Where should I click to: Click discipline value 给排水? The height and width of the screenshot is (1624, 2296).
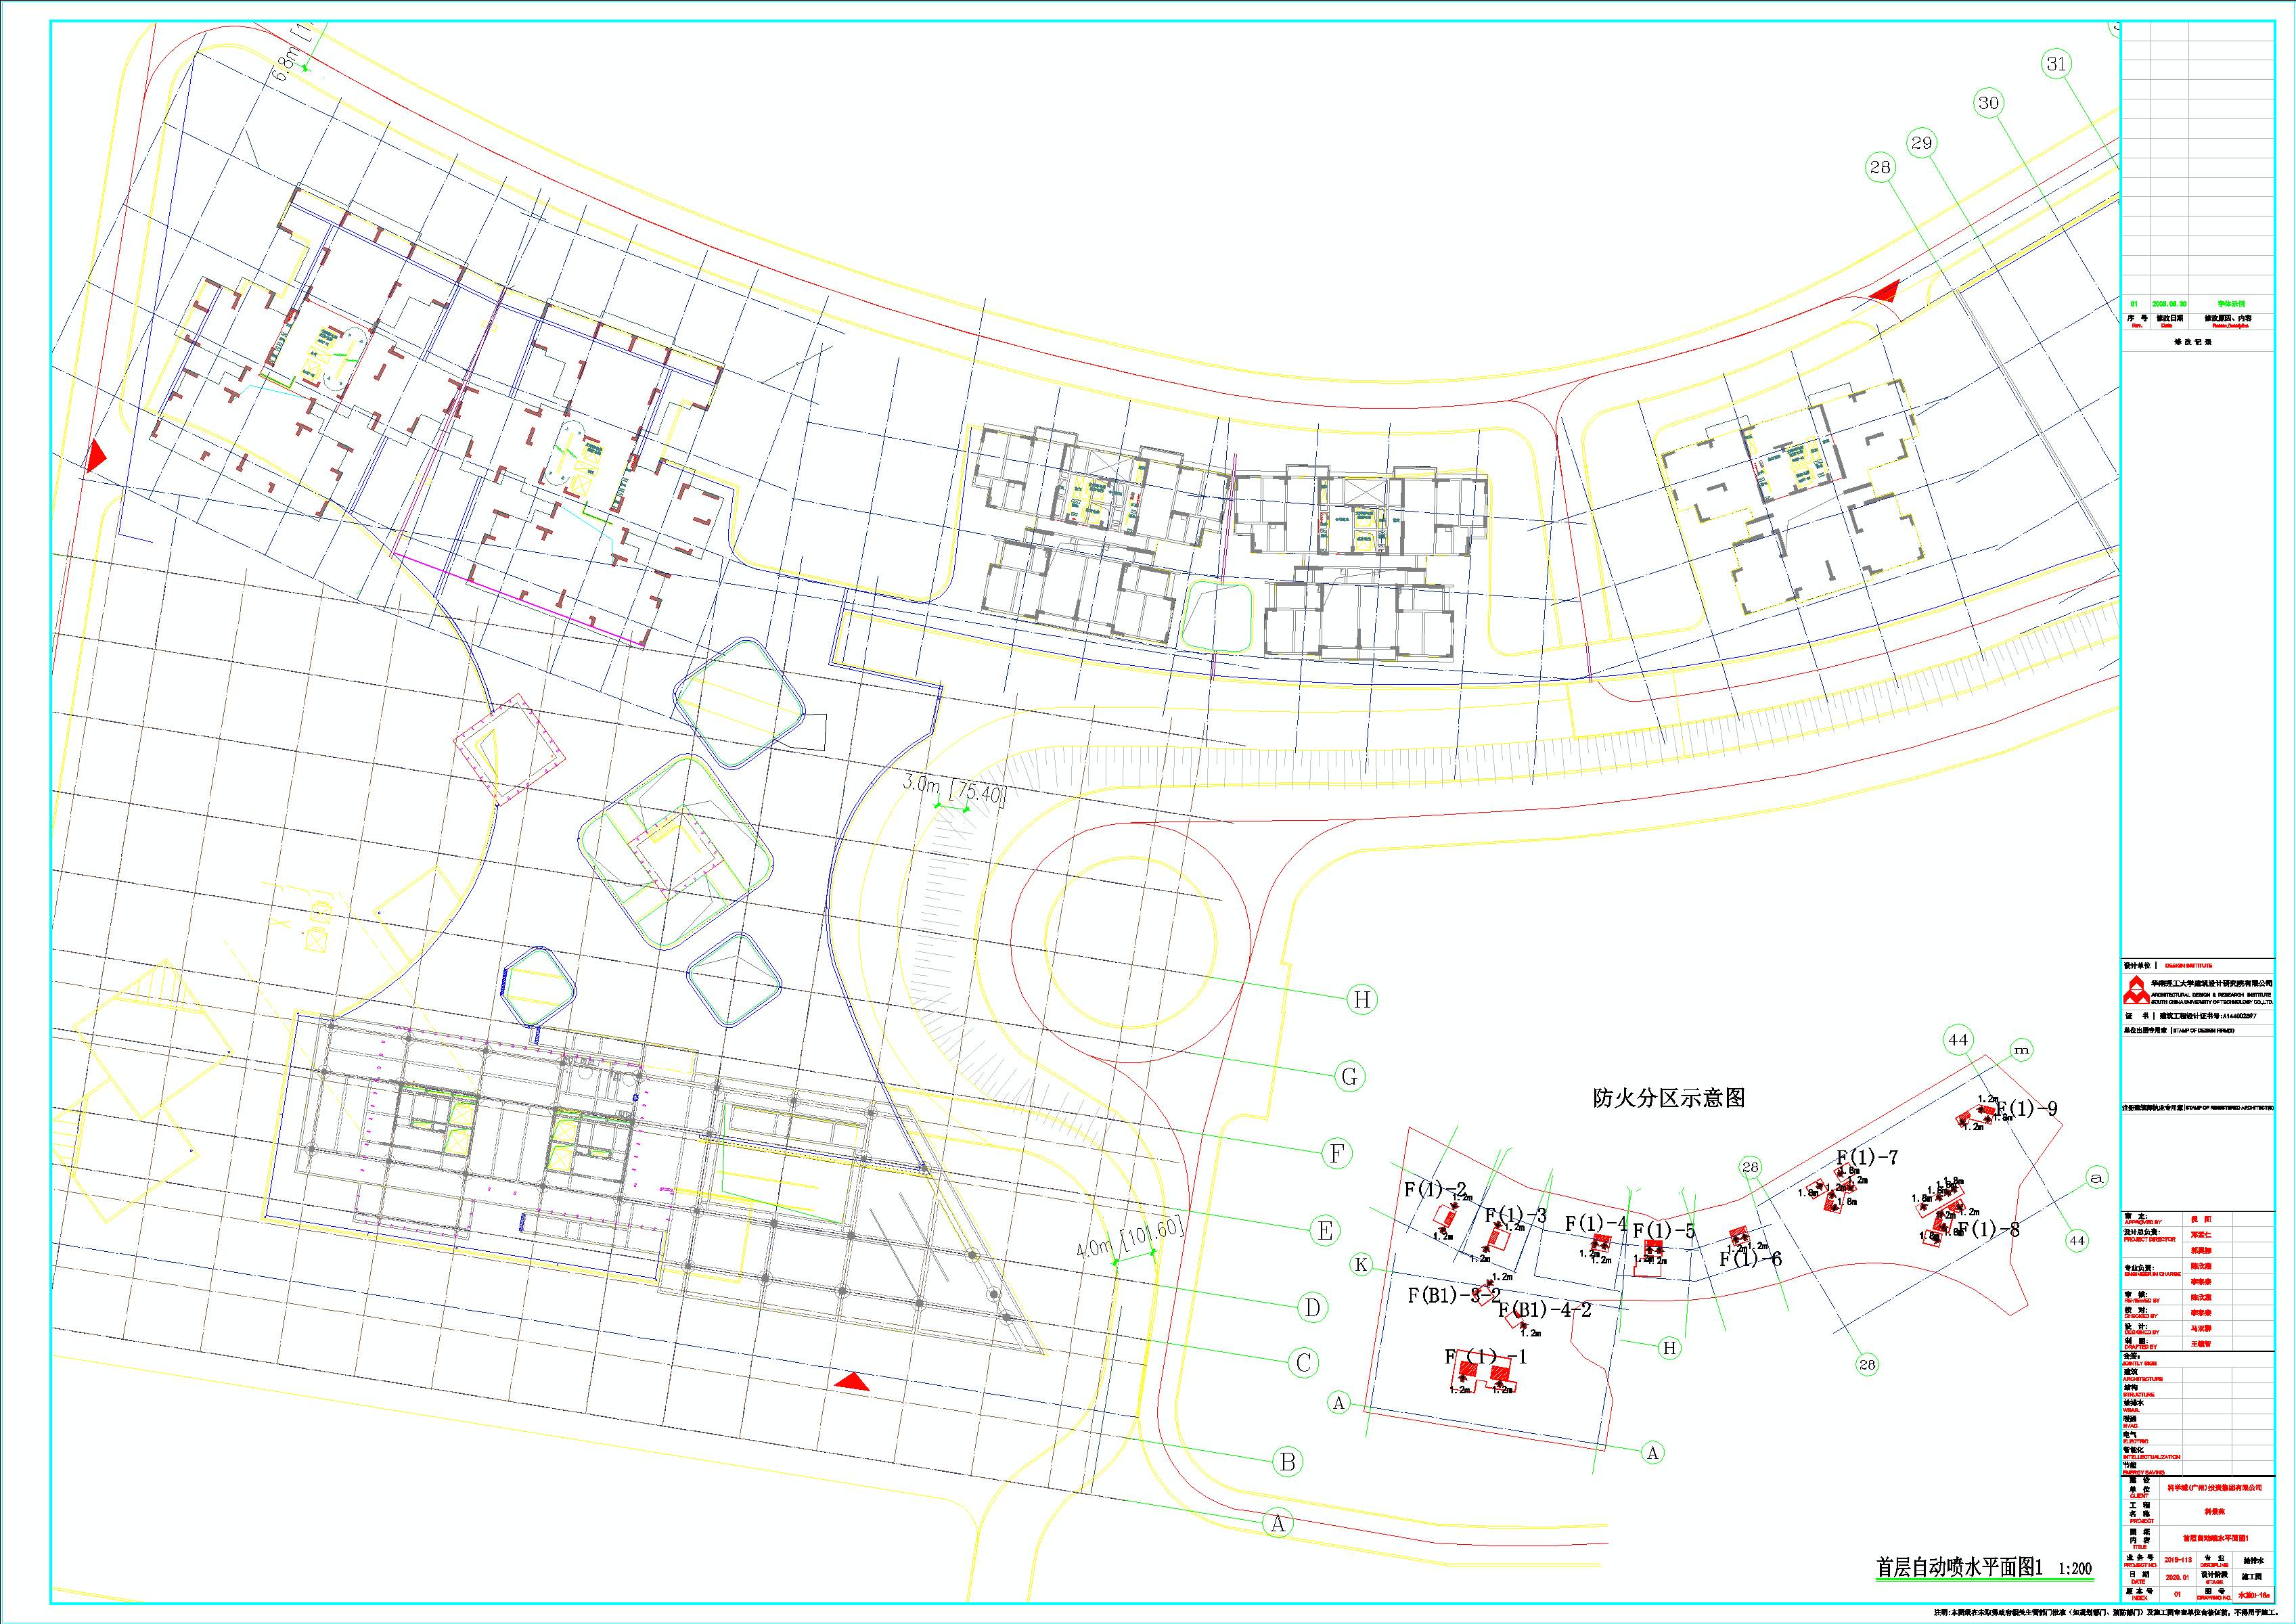tap(2254, 1561)
